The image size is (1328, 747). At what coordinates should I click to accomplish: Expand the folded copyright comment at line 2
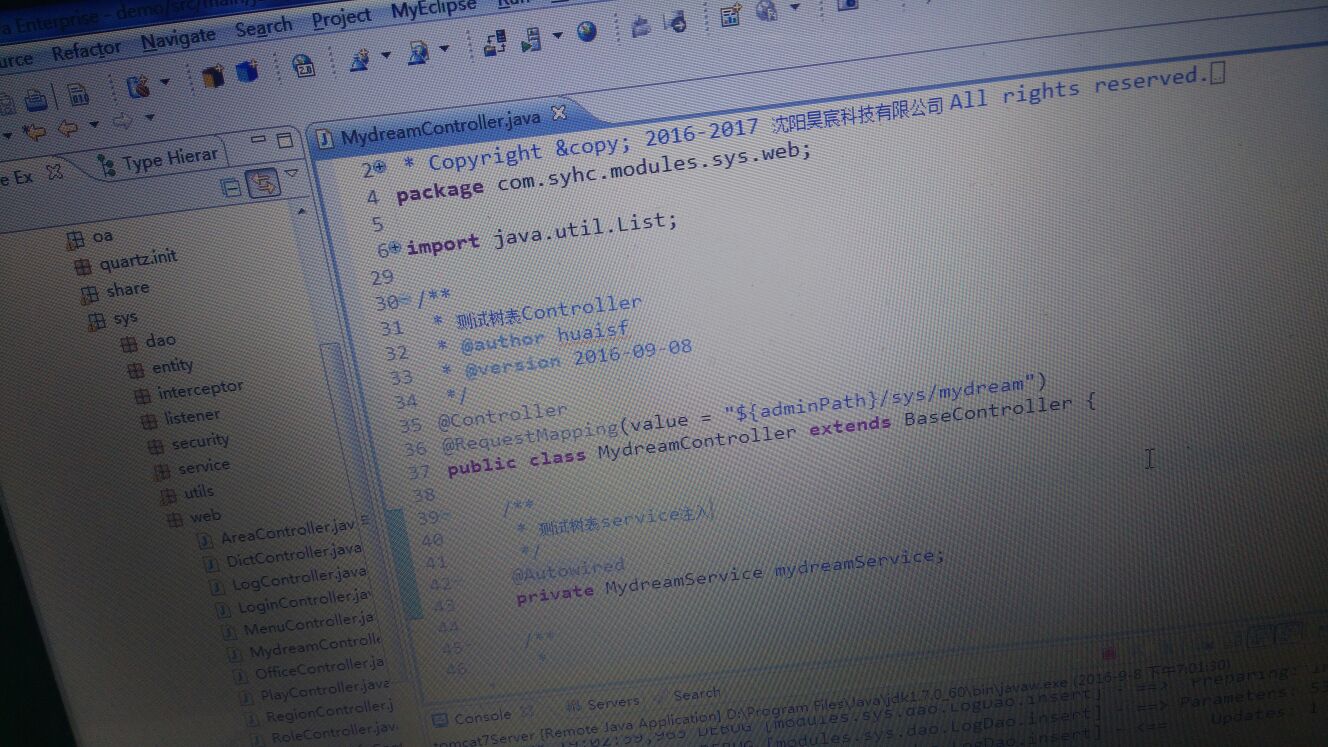pos(380,168)
